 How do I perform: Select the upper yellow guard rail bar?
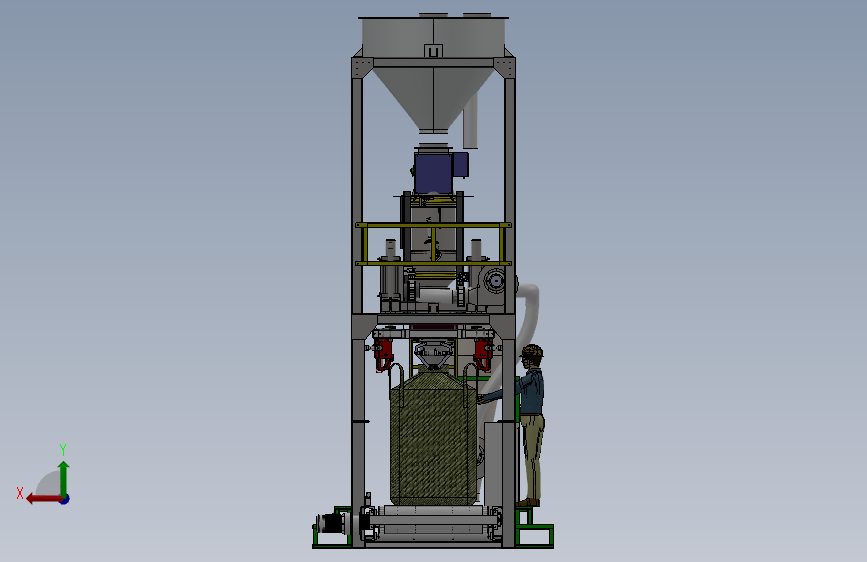click(433, 225)
